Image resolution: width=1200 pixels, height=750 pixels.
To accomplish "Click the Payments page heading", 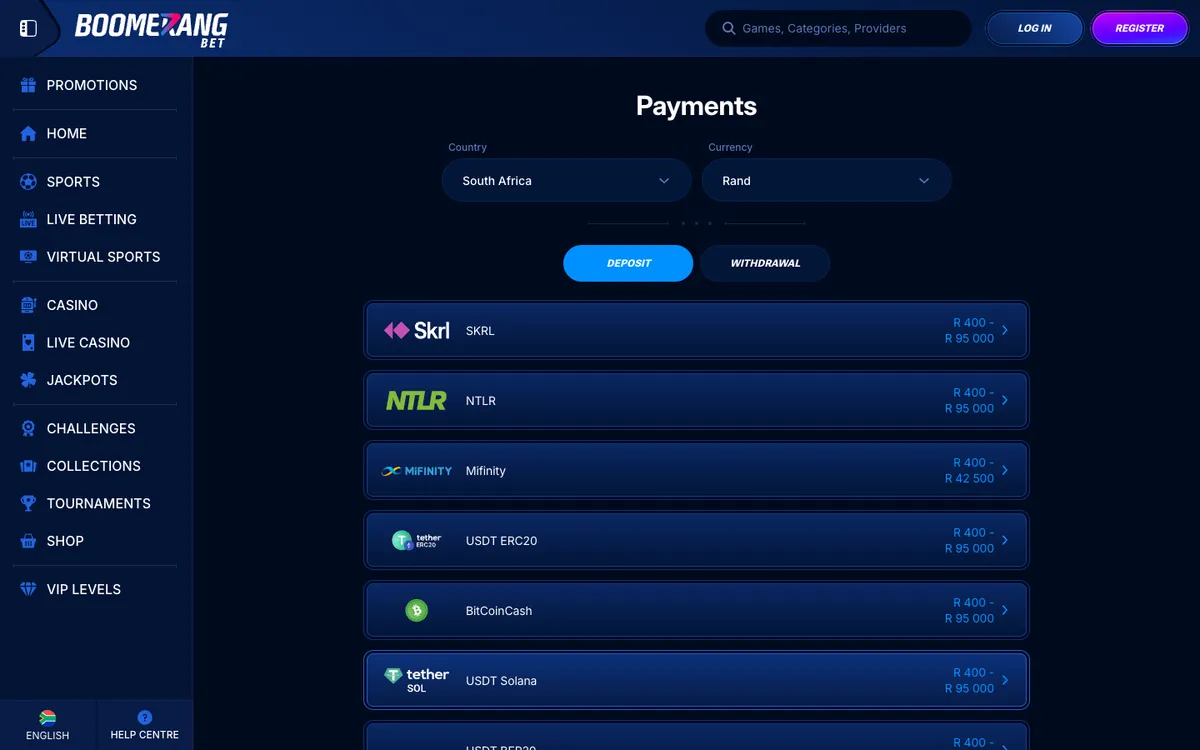I will (696, 106).
